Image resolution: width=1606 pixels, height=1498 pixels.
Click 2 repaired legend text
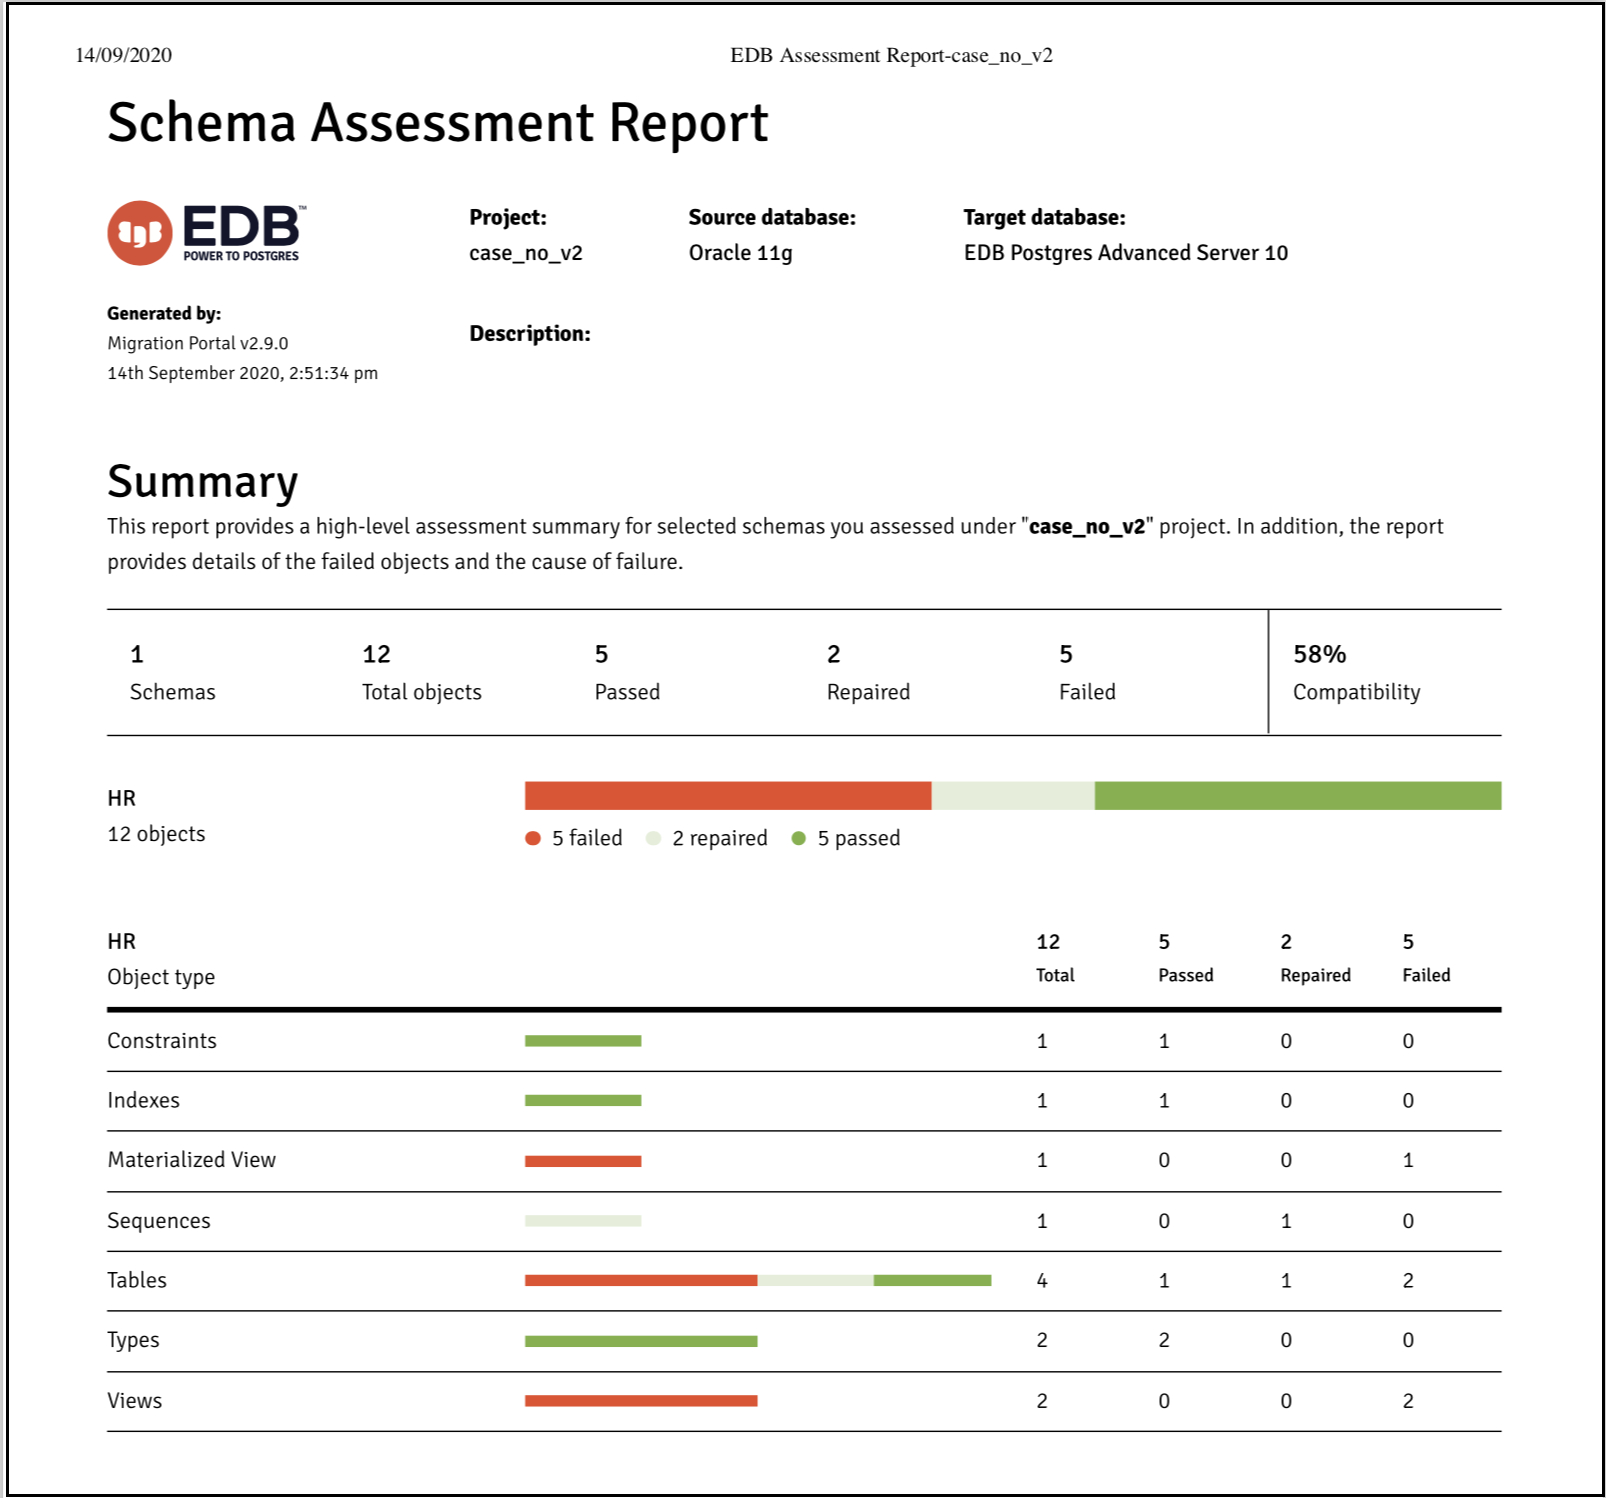(720, 838)
